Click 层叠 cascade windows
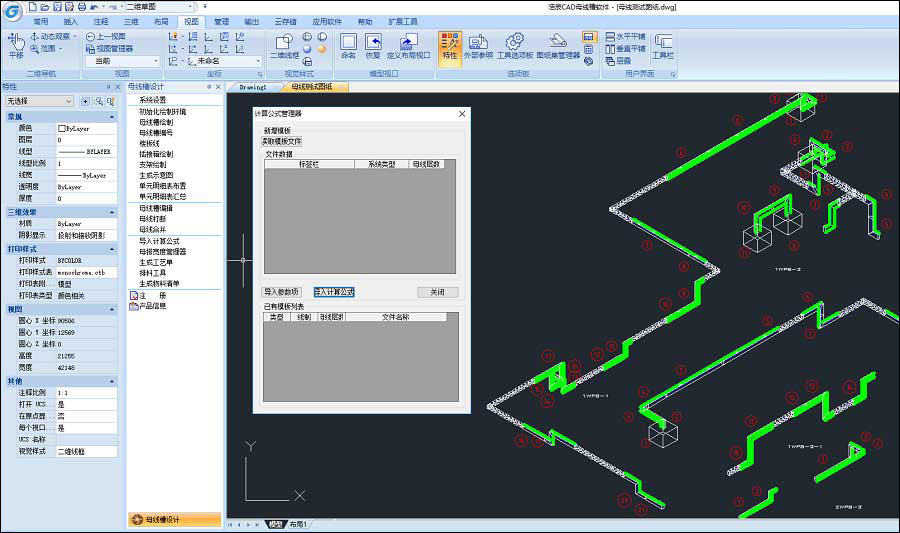 (x=619, y=61)
